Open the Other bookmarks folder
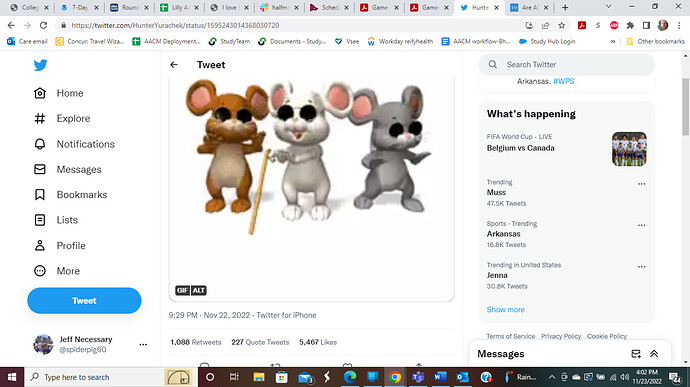690x387 pixels. coord(655,41)
